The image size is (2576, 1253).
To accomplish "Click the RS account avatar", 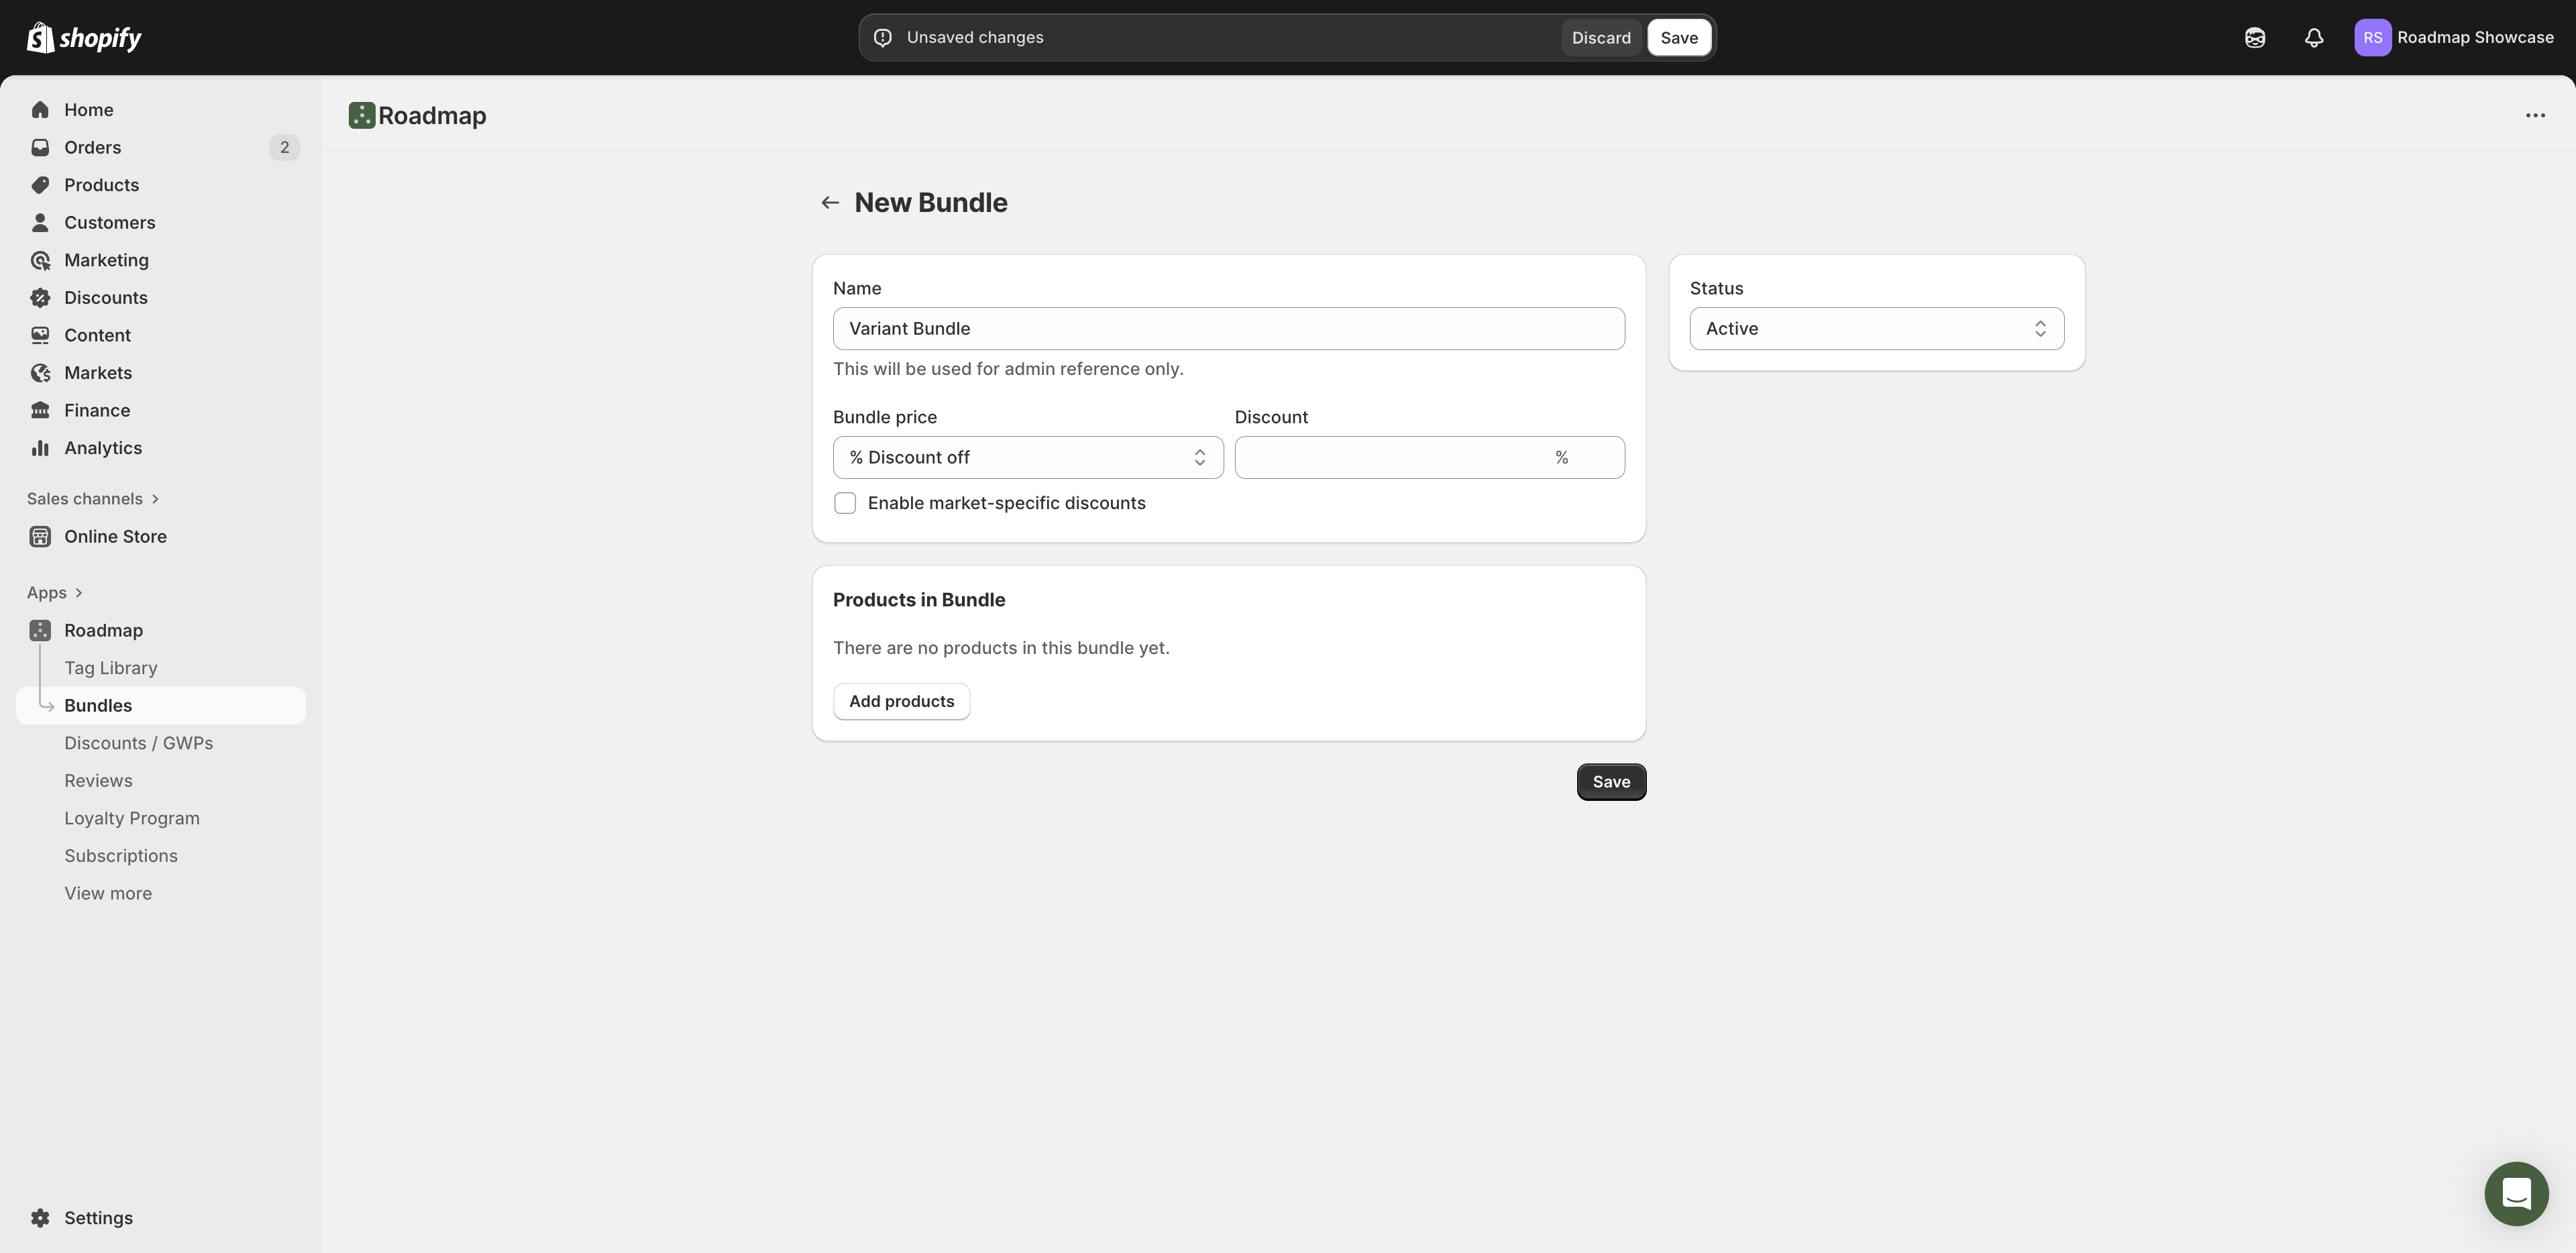I will click(x=2371, y=38).
